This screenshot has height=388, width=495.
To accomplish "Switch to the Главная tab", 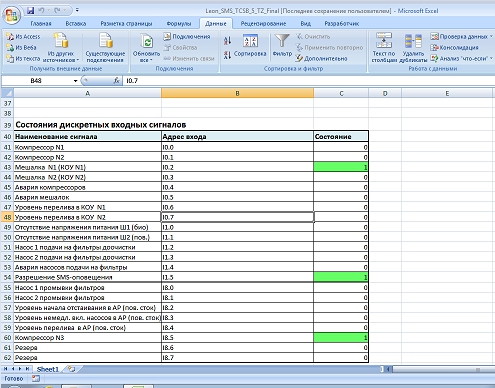I will coord(41,24).
